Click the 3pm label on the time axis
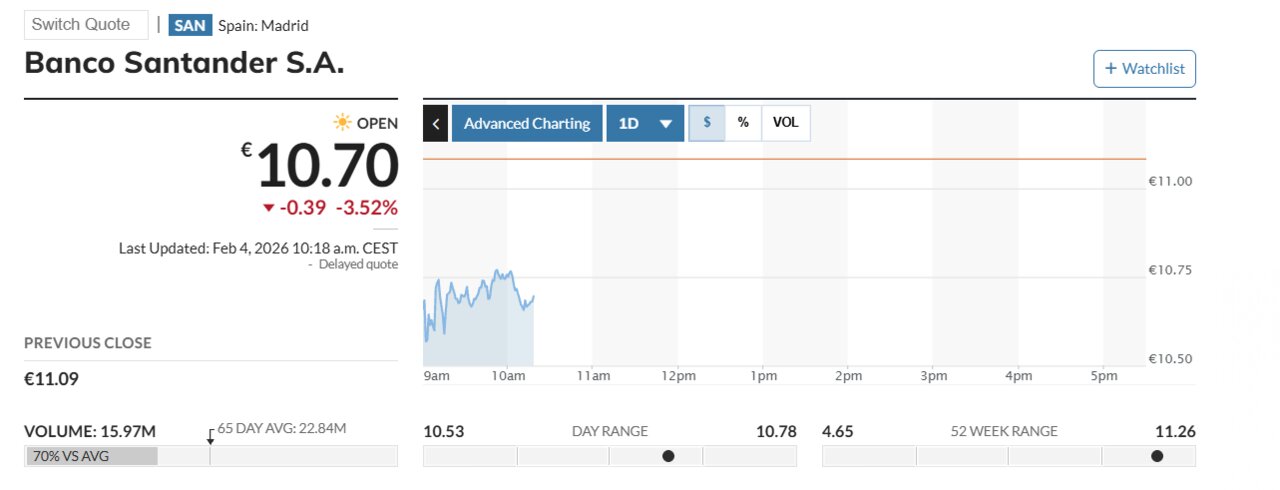Screen dimensions: 1280x490 pos(933,376)
